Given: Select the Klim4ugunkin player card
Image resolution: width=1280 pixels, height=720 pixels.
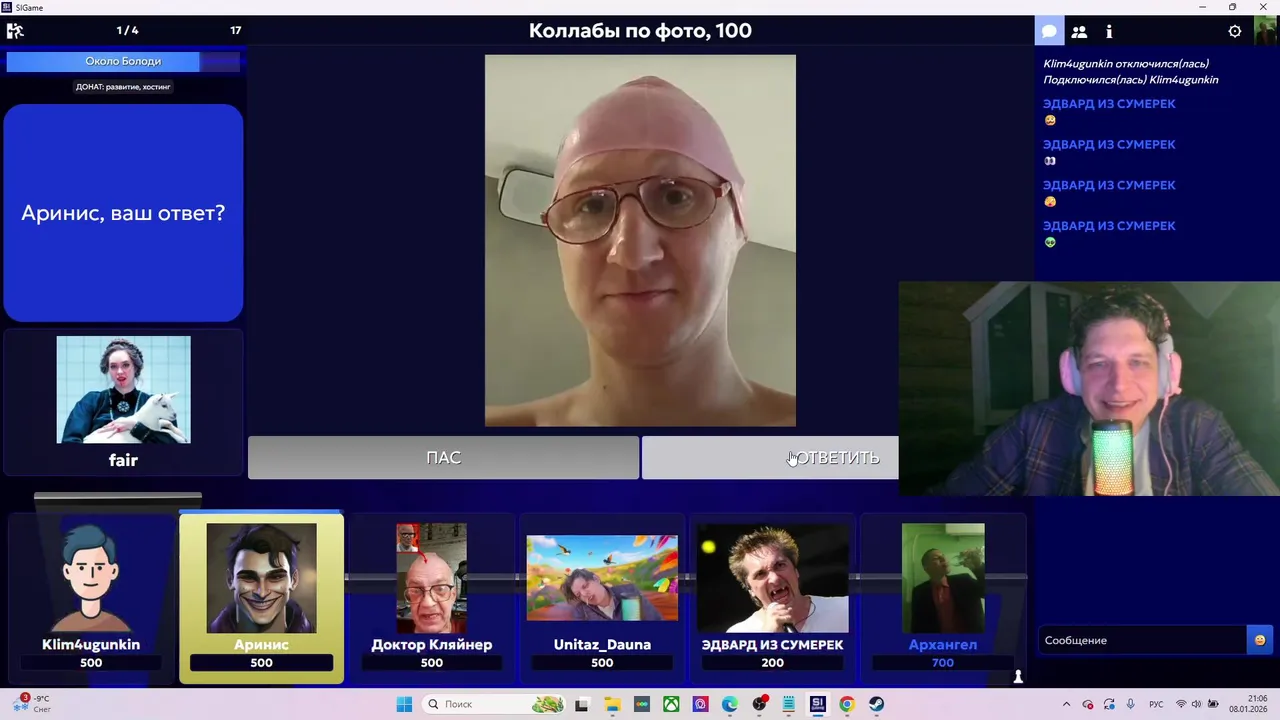Looking at the screenshot, I should (91, 598).
